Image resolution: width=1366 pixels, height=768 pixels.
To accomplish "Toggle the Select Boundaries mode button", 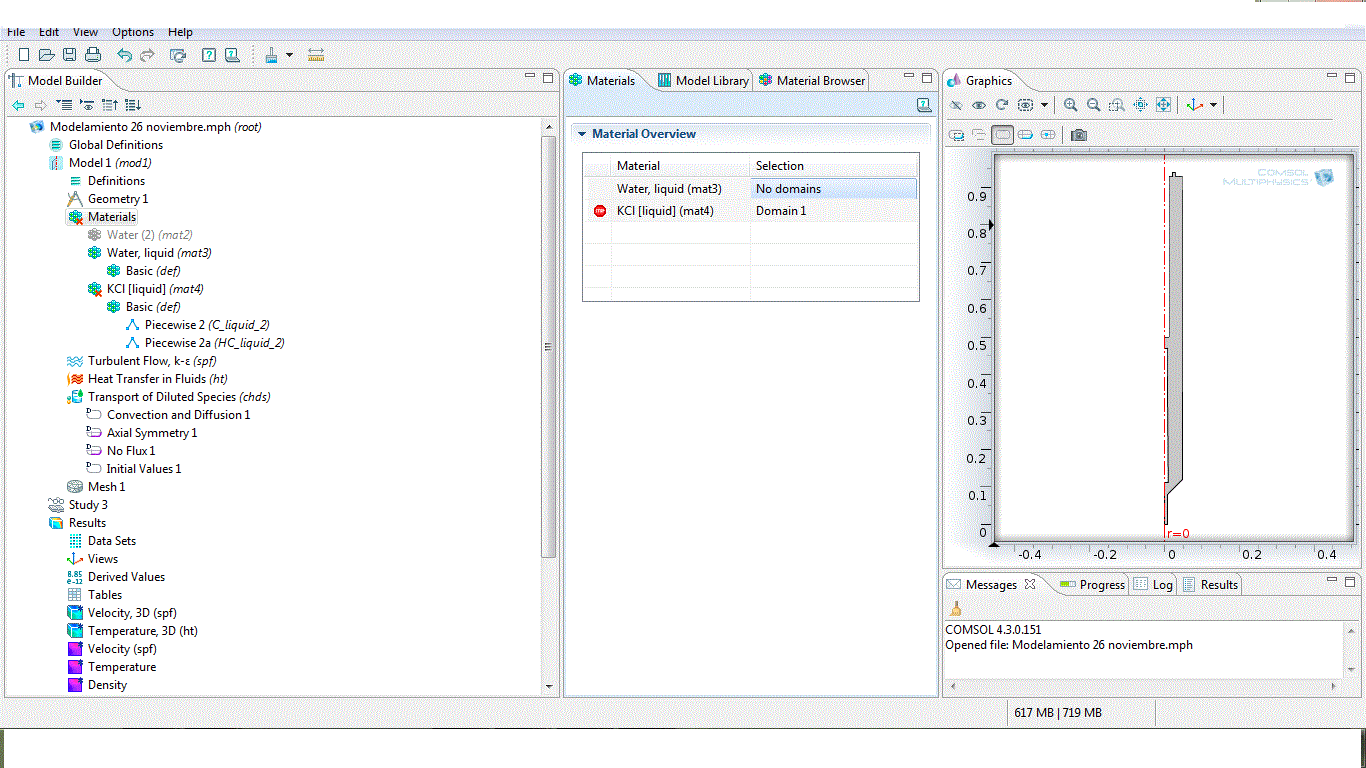I will pos(1025,135).
